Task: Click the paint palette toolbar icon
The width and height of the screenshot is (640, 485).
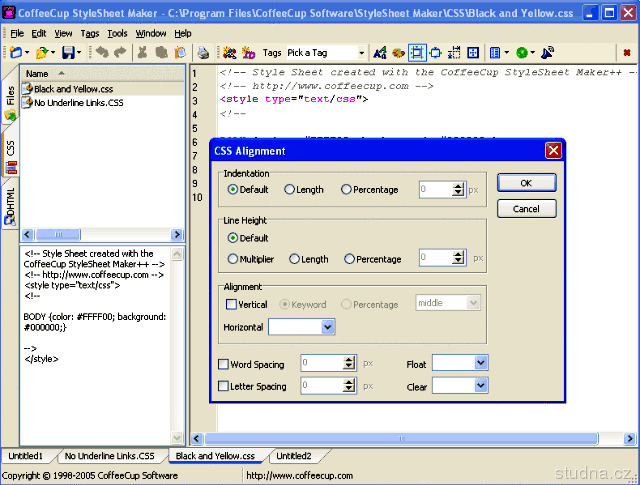Action: (x=398, y=52)
